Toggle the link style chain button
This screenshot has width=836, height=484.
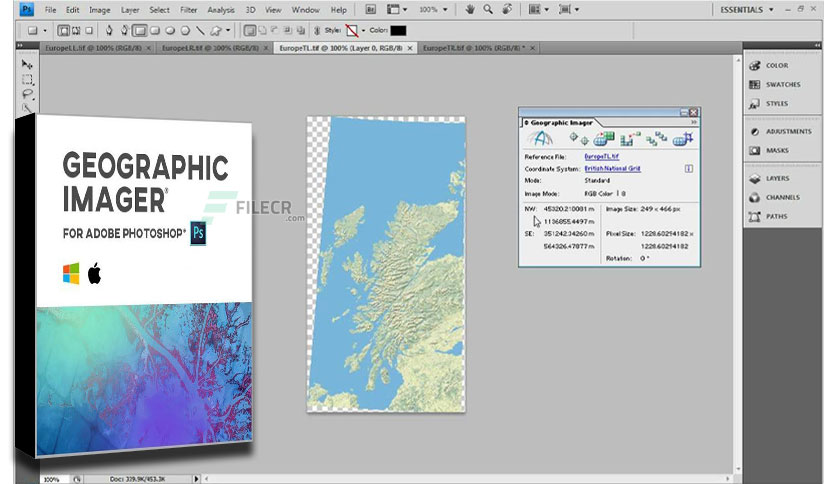click(x=317, y=30)
